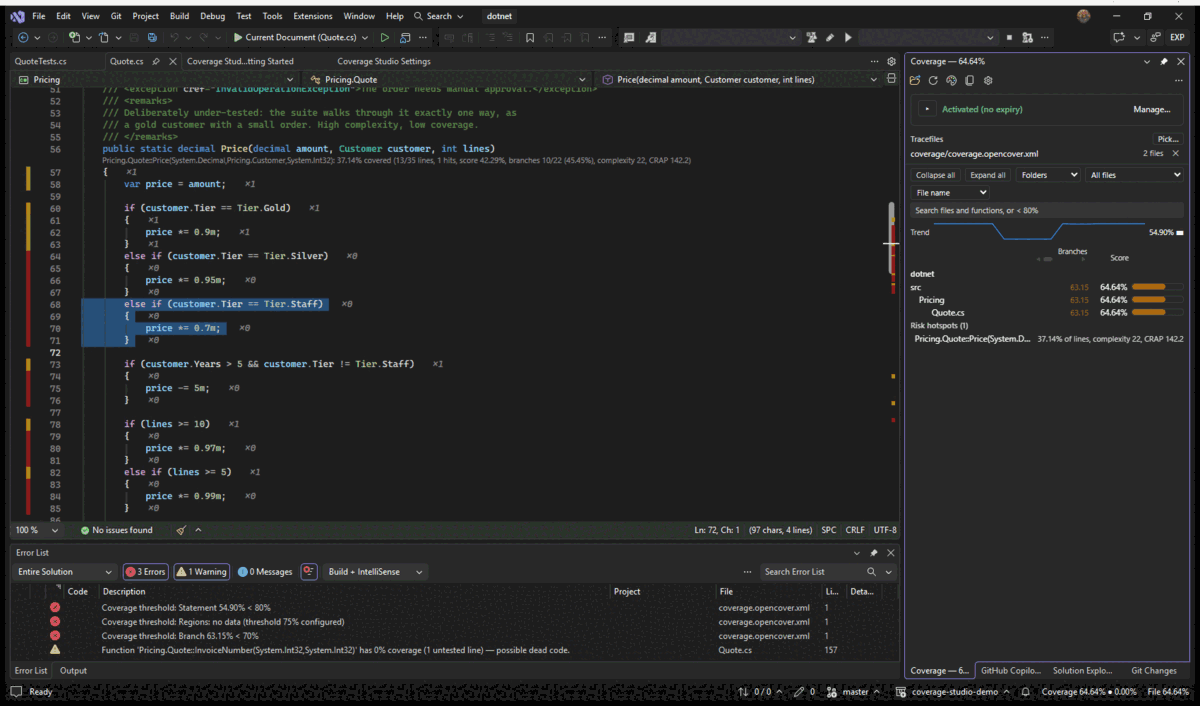Pin the Quote.cs tab
1200x706 pixels.
click(x=156, y=61)
